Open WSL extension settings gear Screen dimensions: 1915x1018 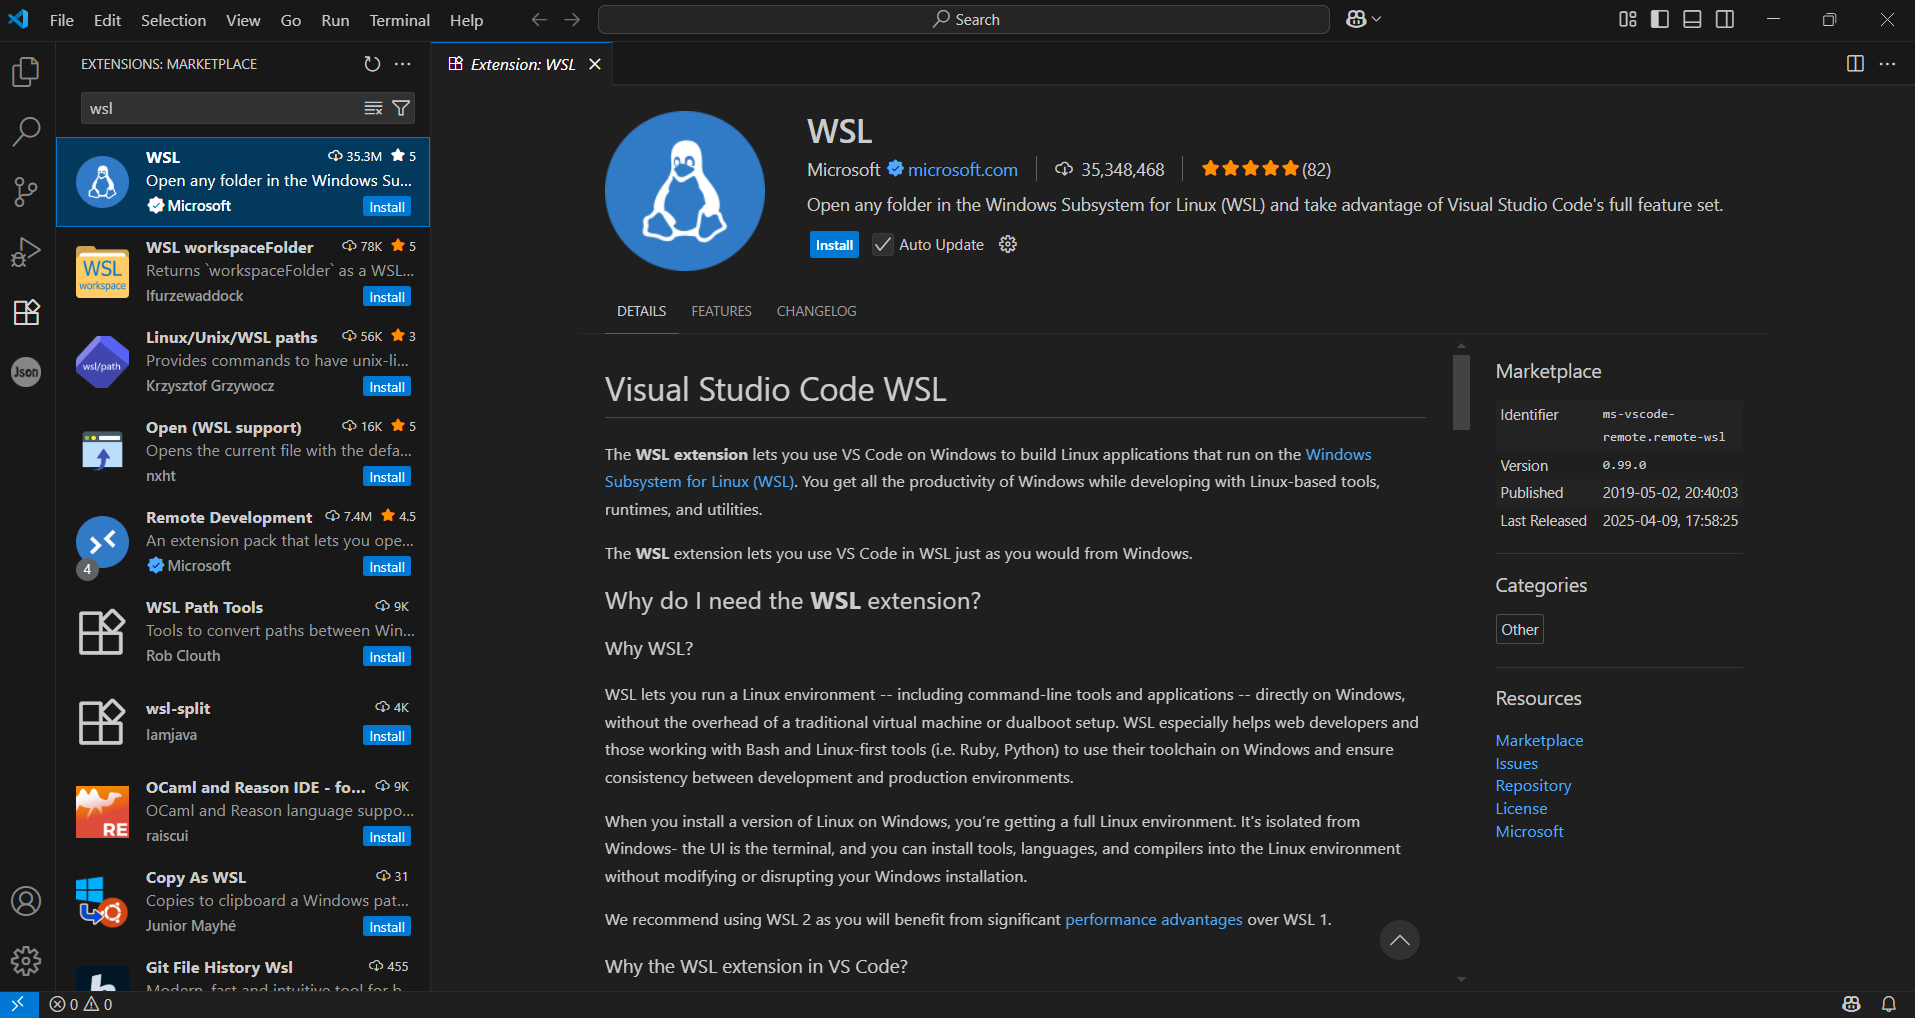click(x=1008, y=244)
